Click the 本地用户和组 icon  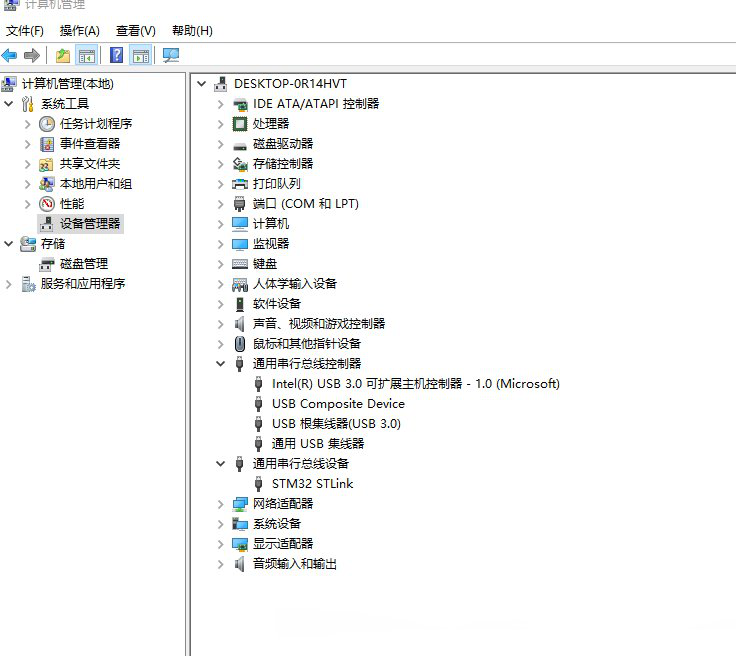(x=46, y=184)
